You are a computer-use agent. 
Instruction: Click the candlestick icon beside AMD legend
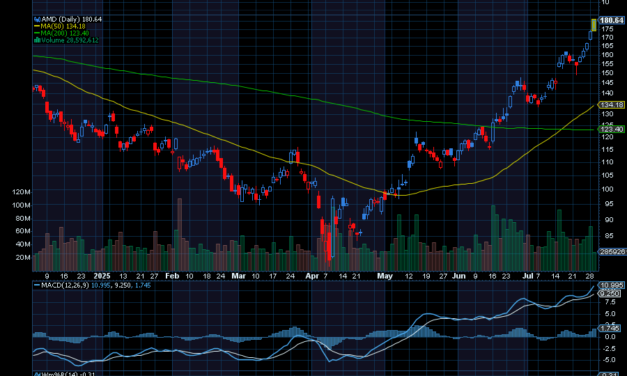pyautogui.click(x=37, y=19)
